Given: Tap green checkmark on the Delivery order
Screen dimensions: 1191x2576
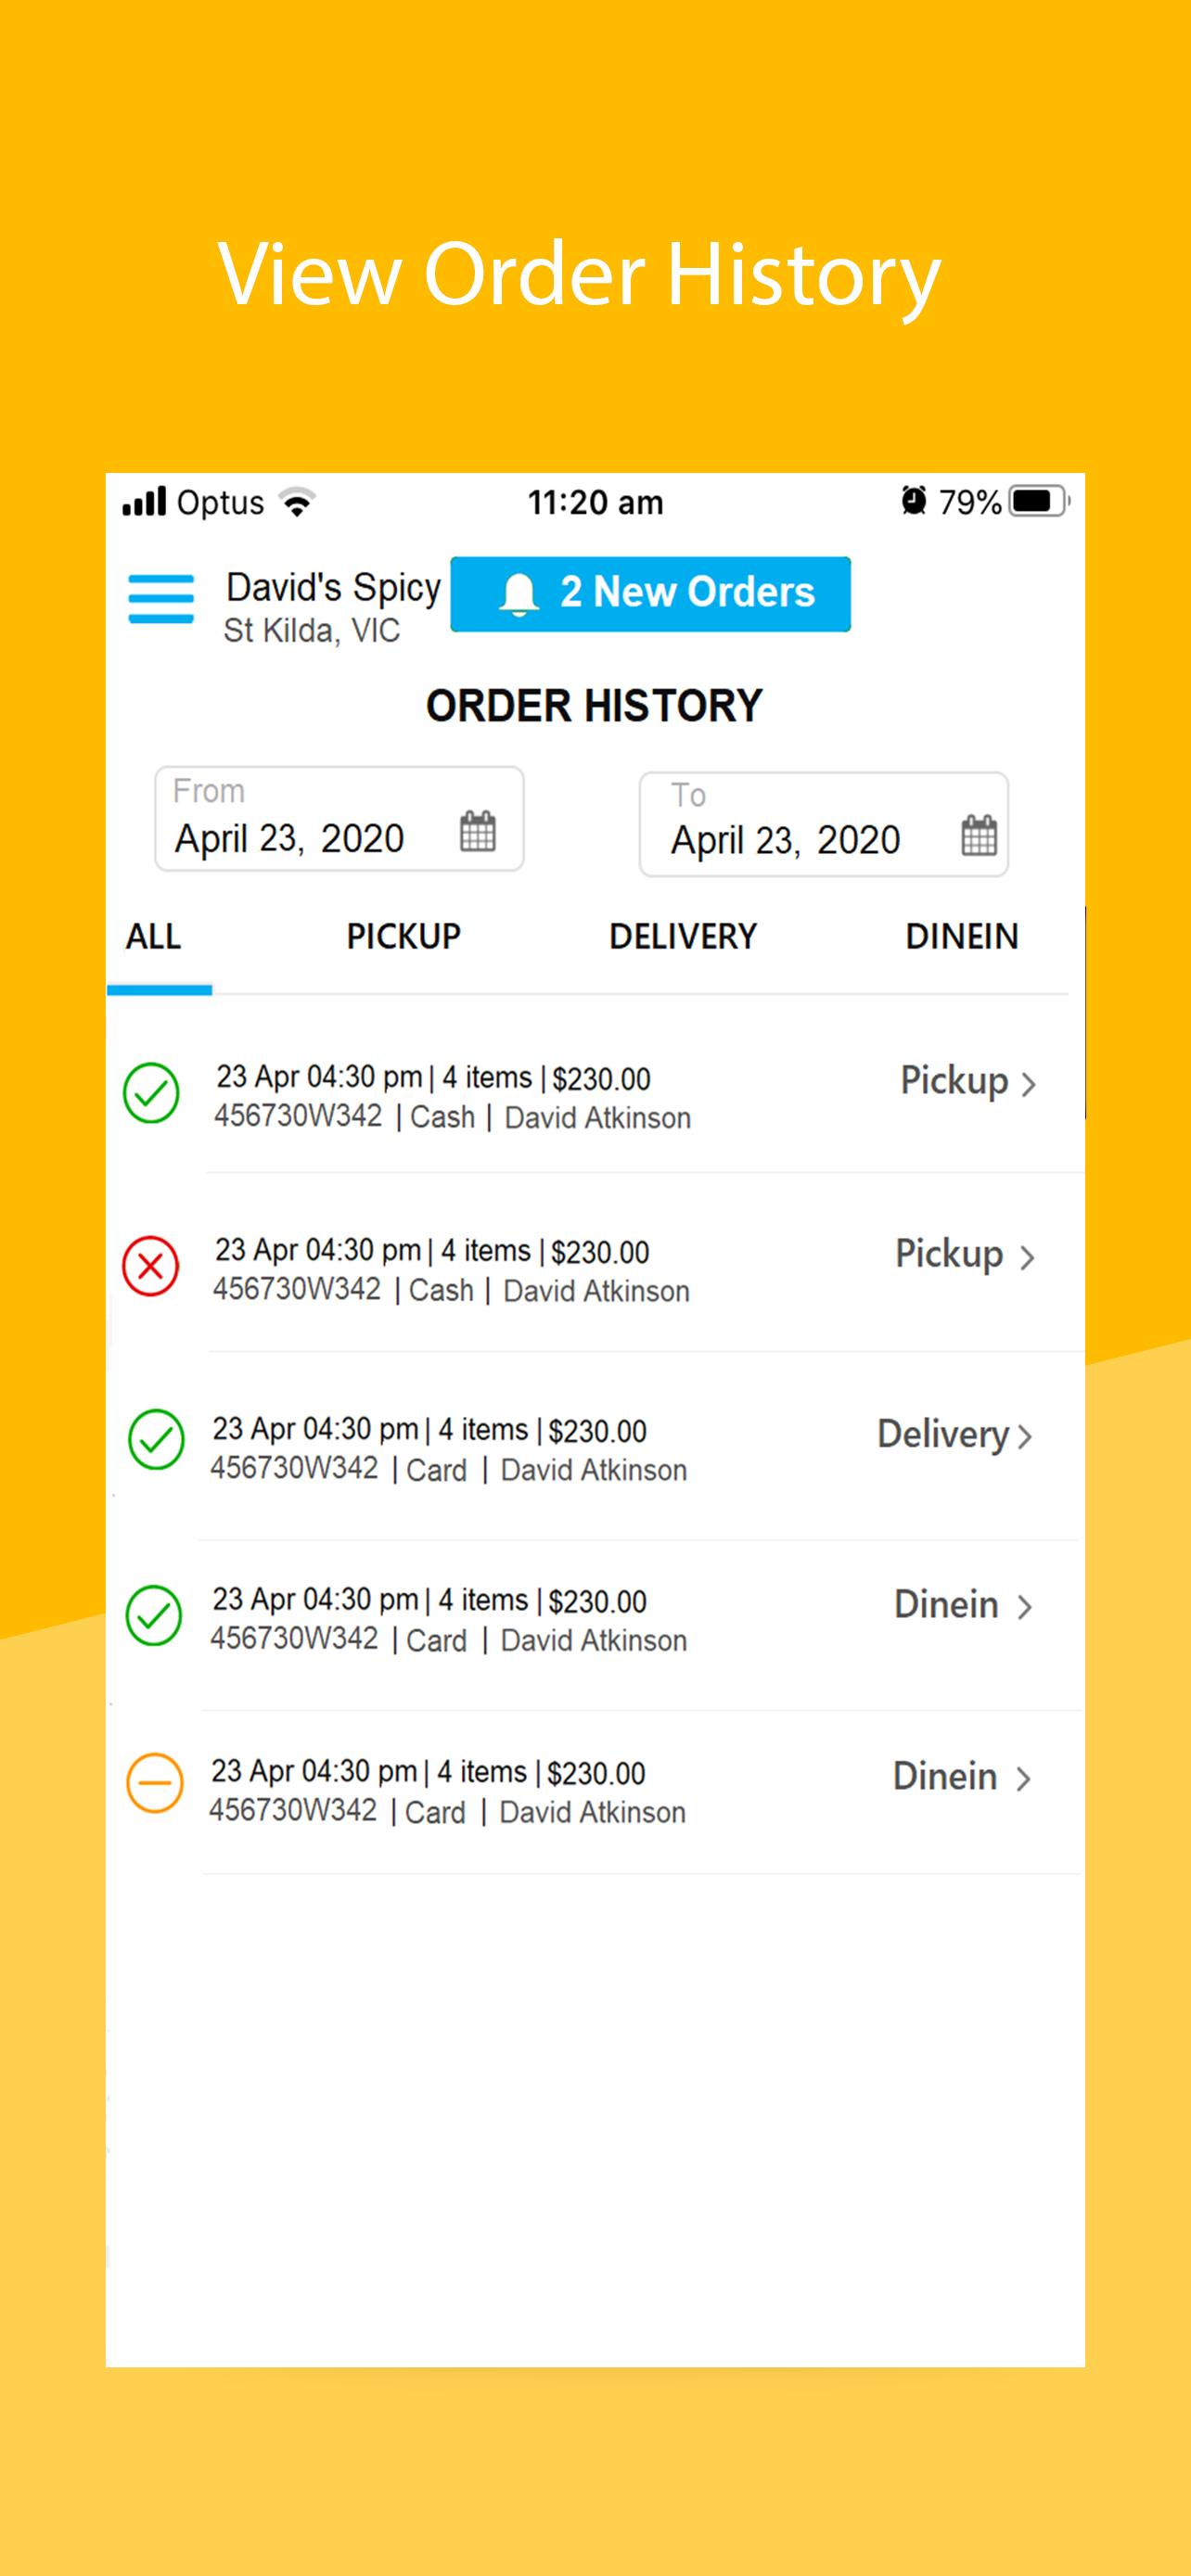Looking at the screenshot, I should pos(156,1439).
